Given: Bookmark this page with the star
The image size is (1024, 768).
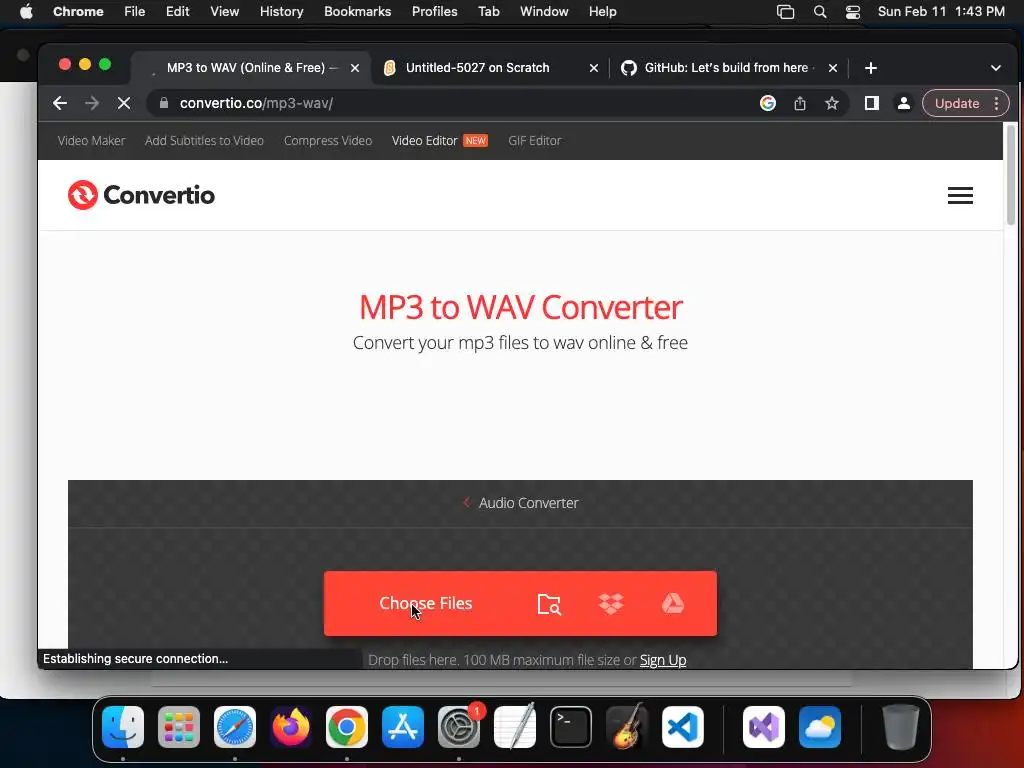Looking at the screenshot, I should (x=831, y=103).
